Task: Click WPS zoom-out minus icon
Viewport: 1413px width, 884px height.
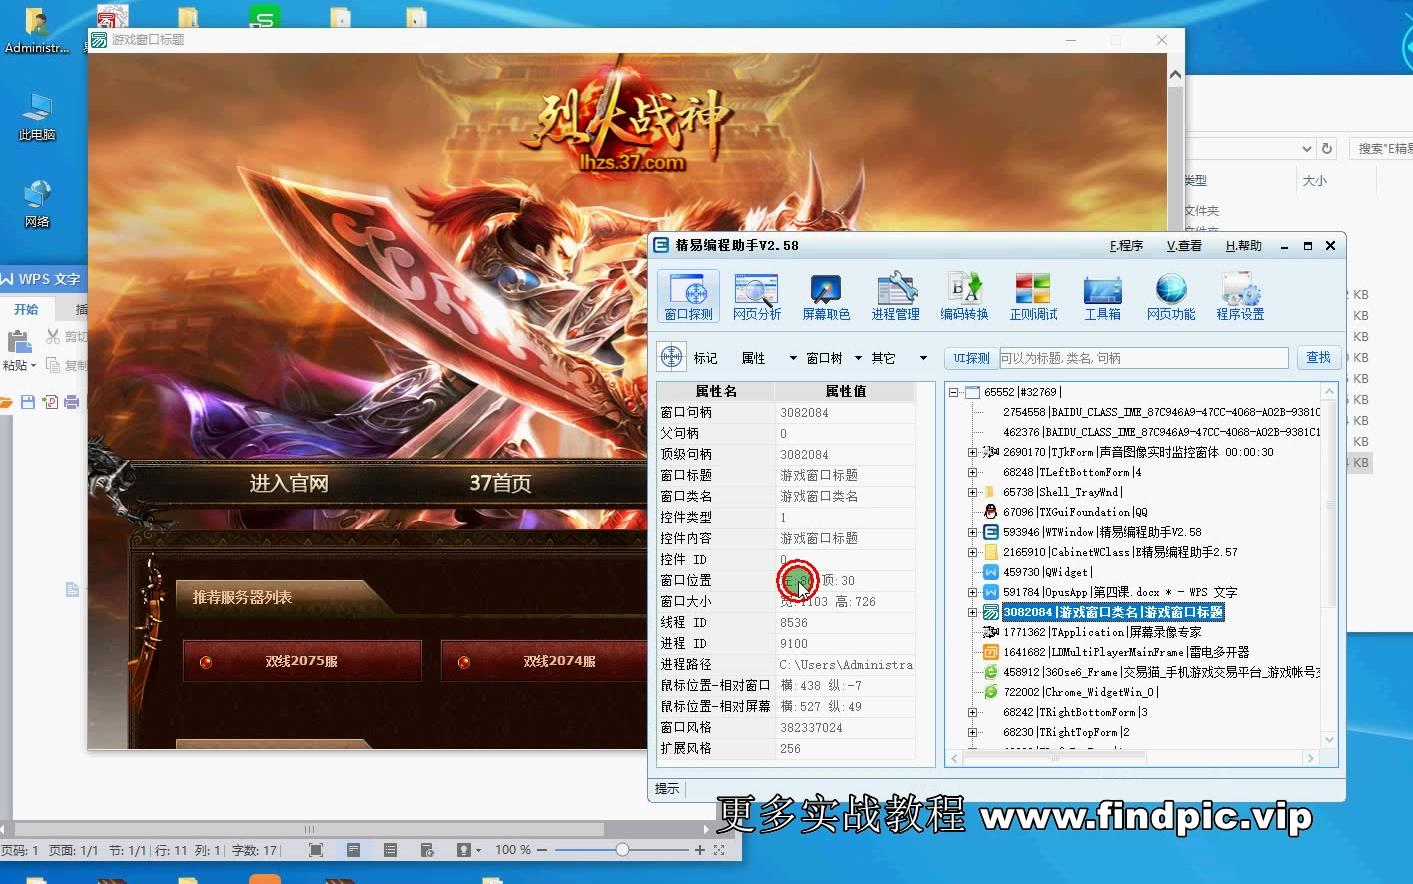Action: [x=542, y=850]
